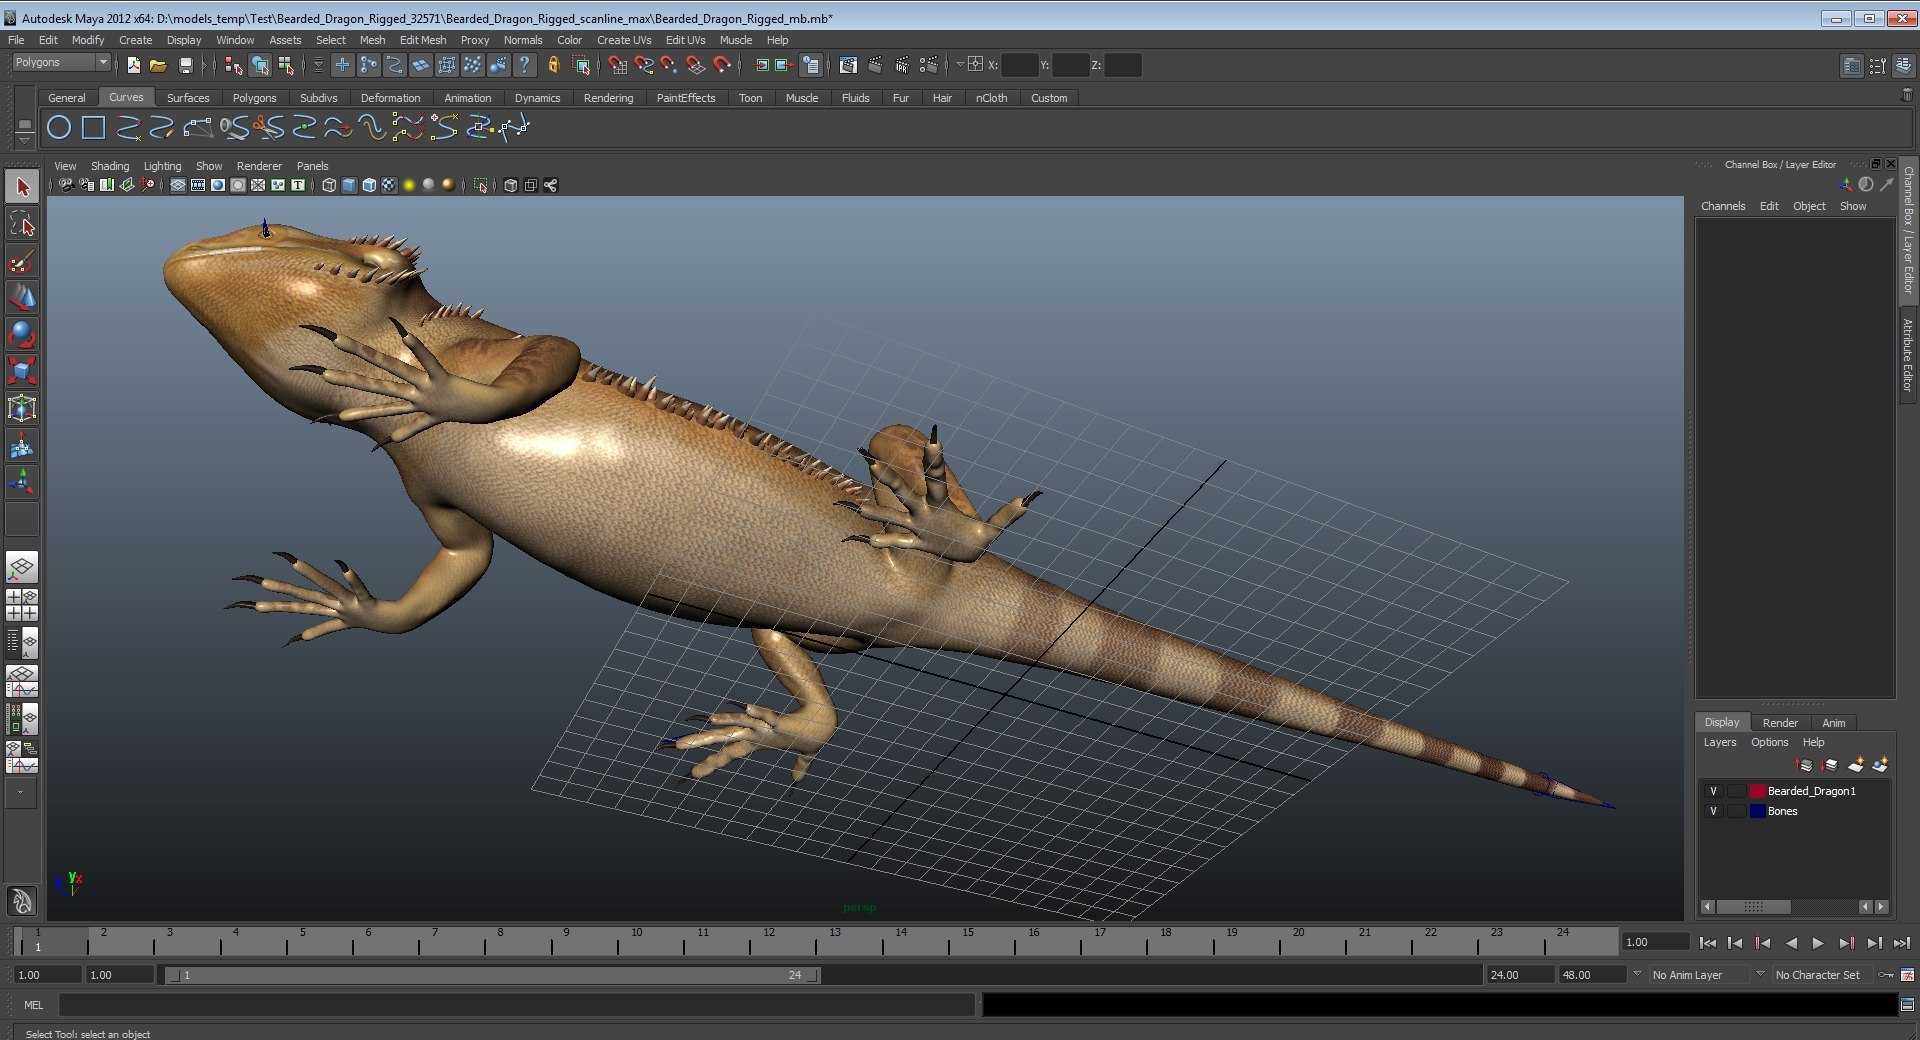Switch to single perspective view layout
The height and width of the screenshot is (1040, 1920).
coord(22,567)
